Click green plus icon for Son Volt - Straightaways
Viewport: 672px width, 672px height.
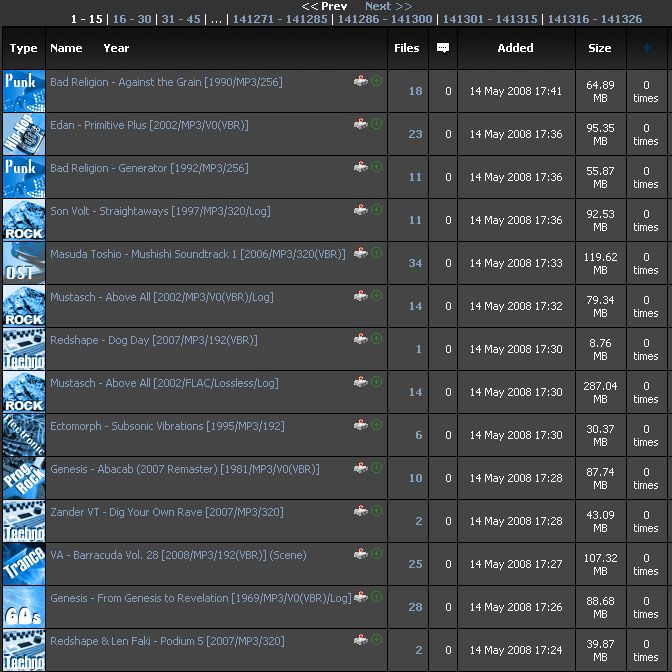pyautogui.click(x=376, y=210)
